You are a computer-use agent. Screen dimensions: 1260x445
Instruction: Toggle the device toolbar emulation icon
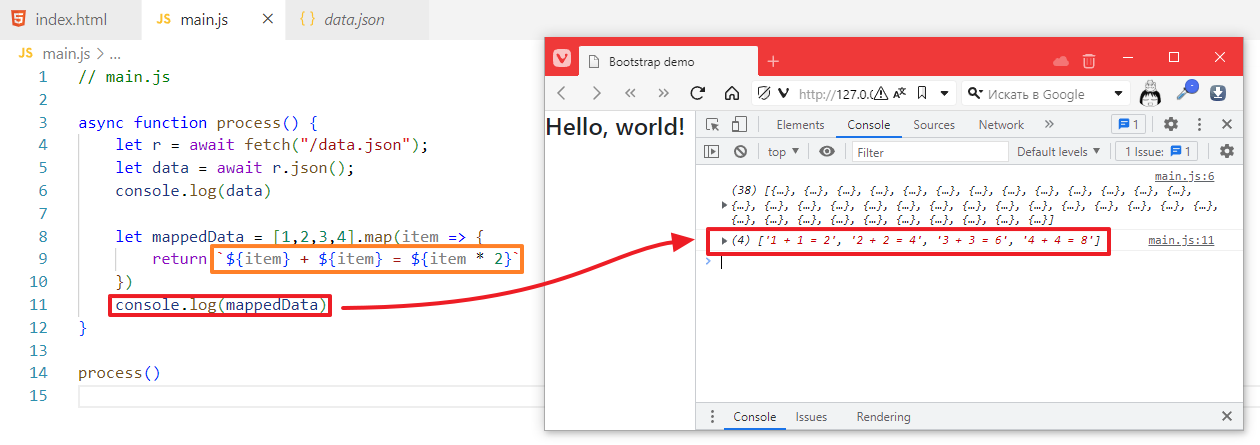click(739, 125)
